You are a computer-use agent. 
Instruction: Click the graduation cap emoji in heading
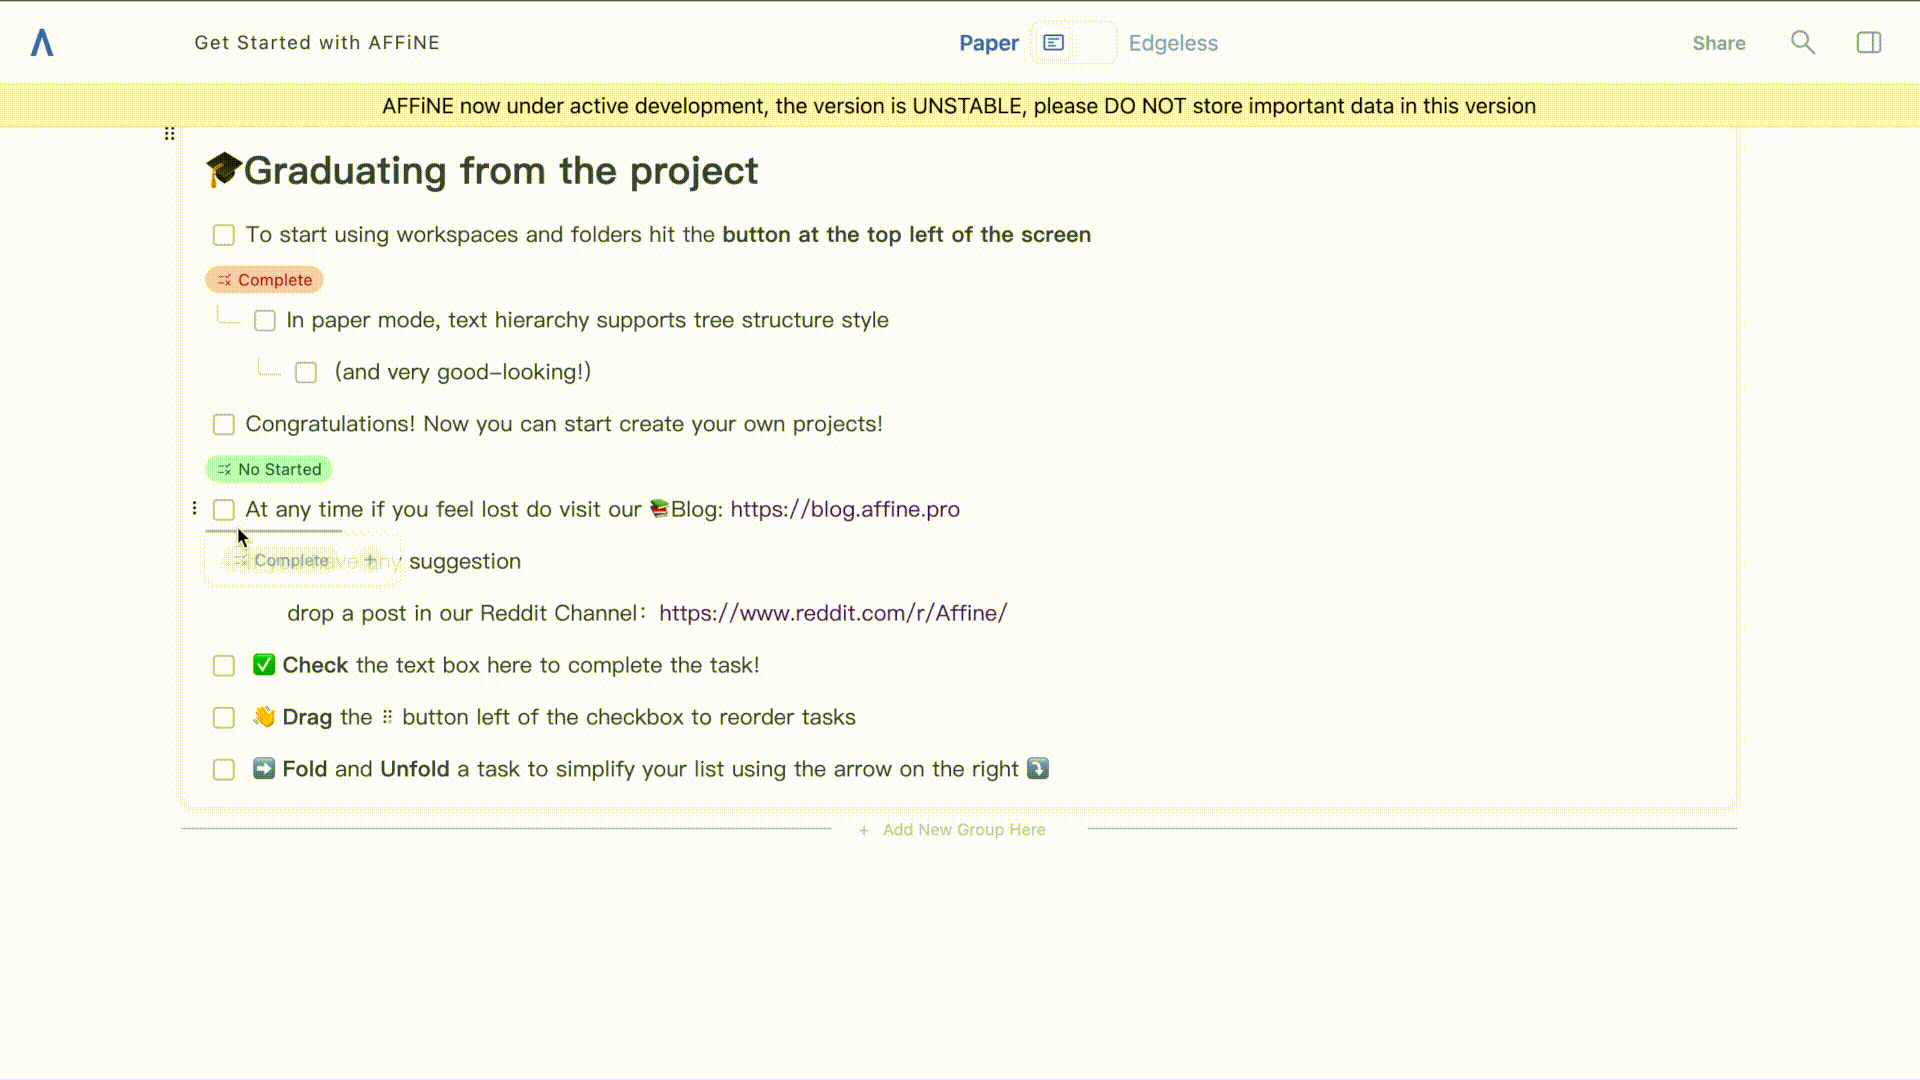tap(224, 170)
